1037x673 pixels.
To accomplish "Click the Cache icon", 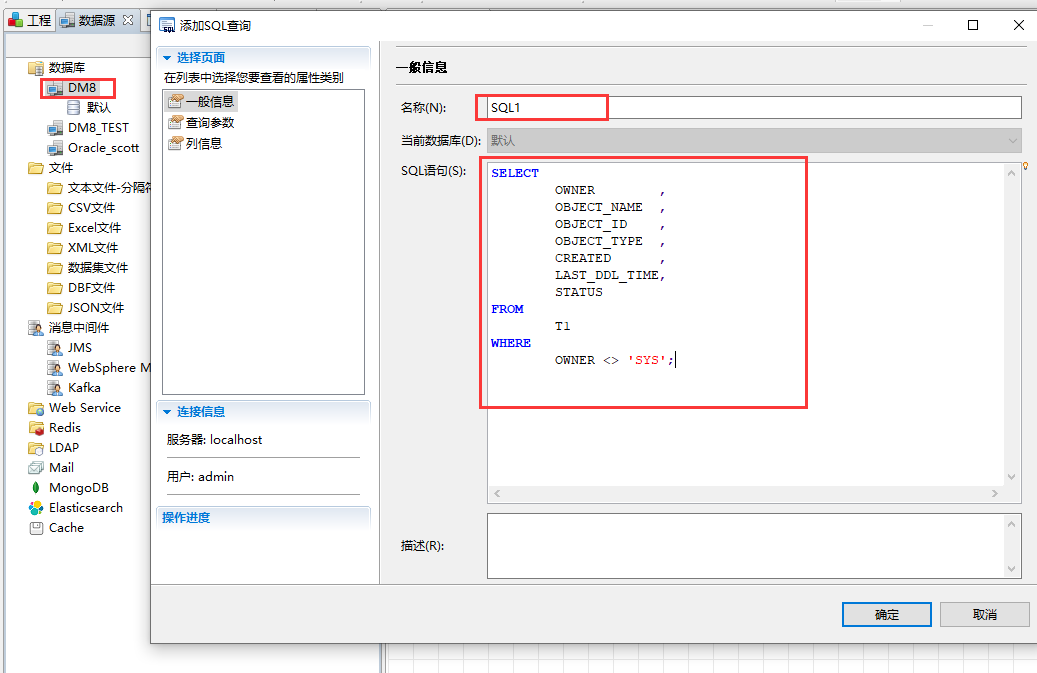I will [x=36, y=528].
